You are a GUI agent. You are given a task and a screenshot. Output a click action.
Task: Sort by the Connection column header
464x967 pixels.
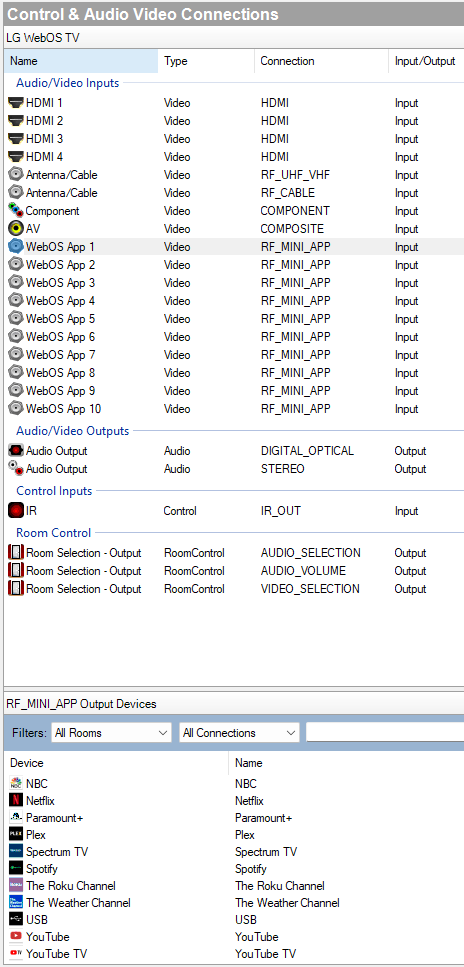(x=321, y=61)
